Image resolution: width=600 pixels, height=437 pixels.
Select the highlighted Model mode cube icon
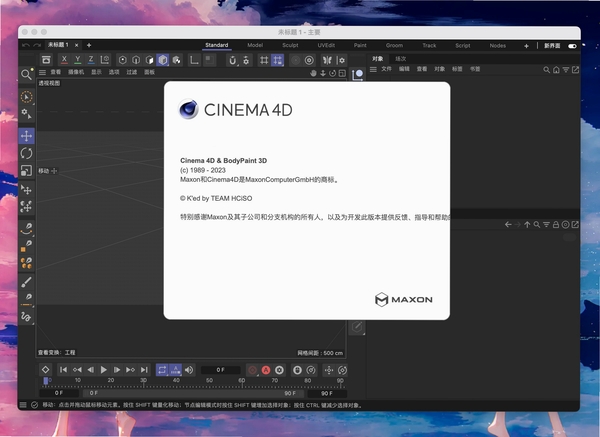[x=163, y=60]
